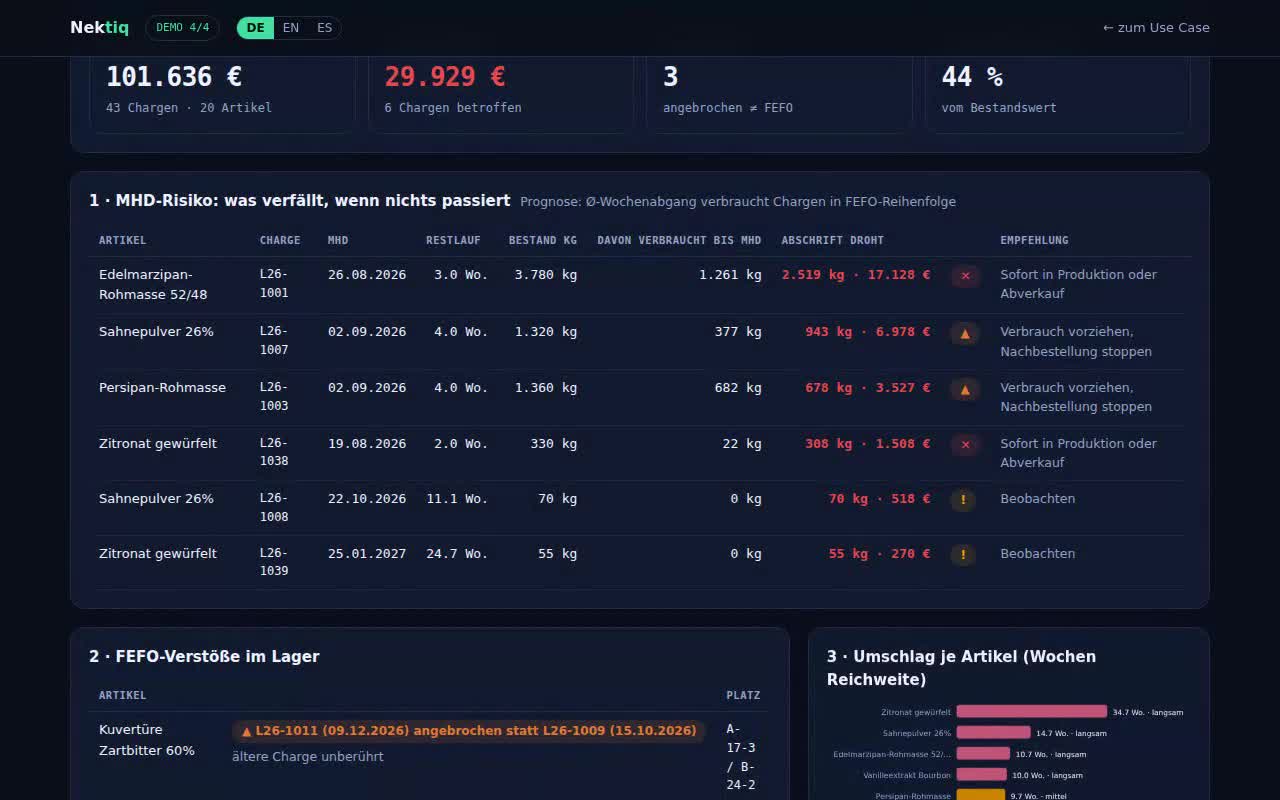Click the warning triangle icon for Persipan-Rohmasse
The width and height of the screenshot is (1280, 800).
[x=965, y=389]
